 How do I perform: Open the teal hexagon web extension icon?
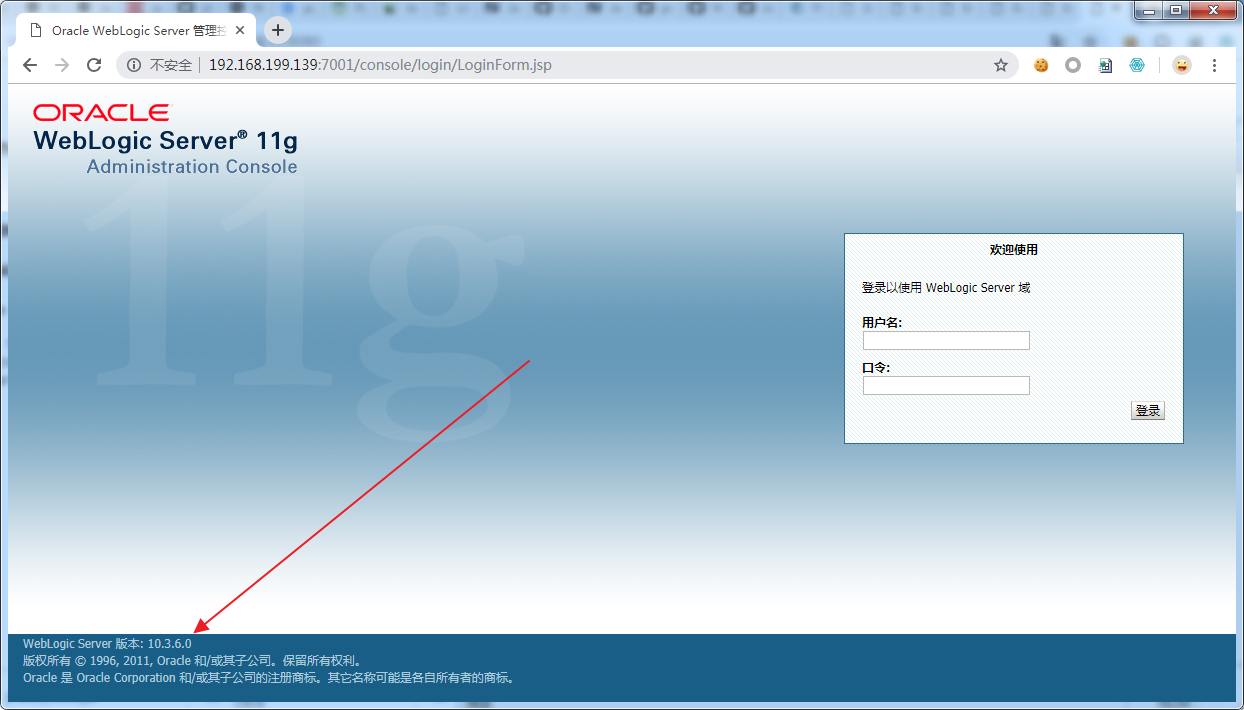tap(1137, 65)
